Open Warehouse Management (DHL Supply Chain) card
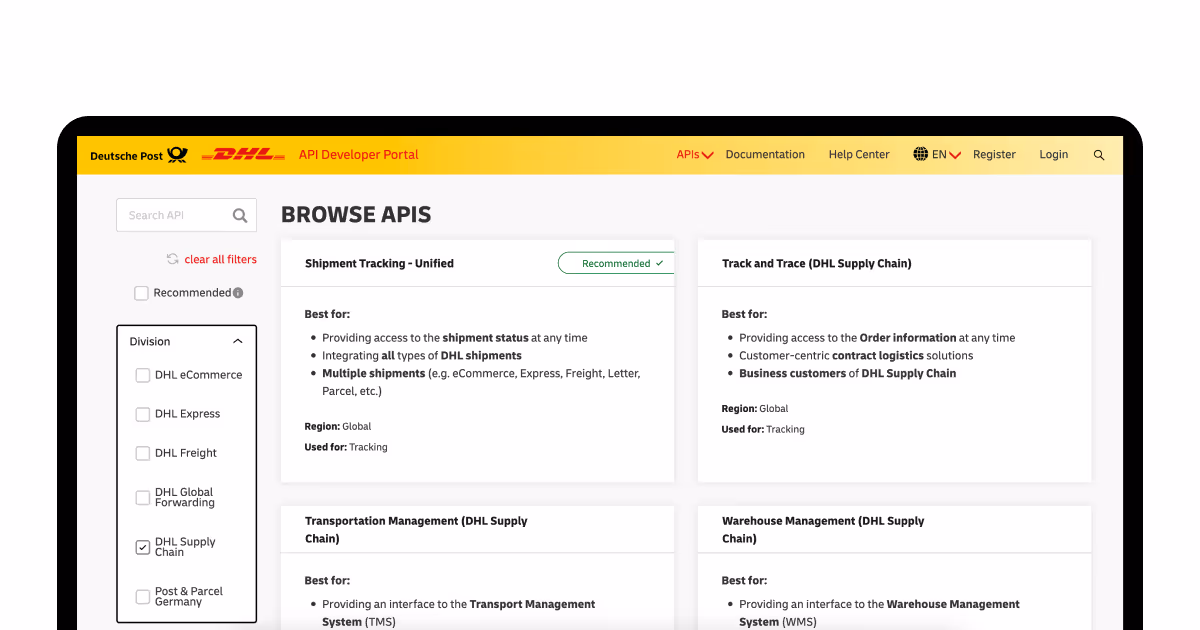This screenshot has height=630, width=1200. [x=823, y=530]
